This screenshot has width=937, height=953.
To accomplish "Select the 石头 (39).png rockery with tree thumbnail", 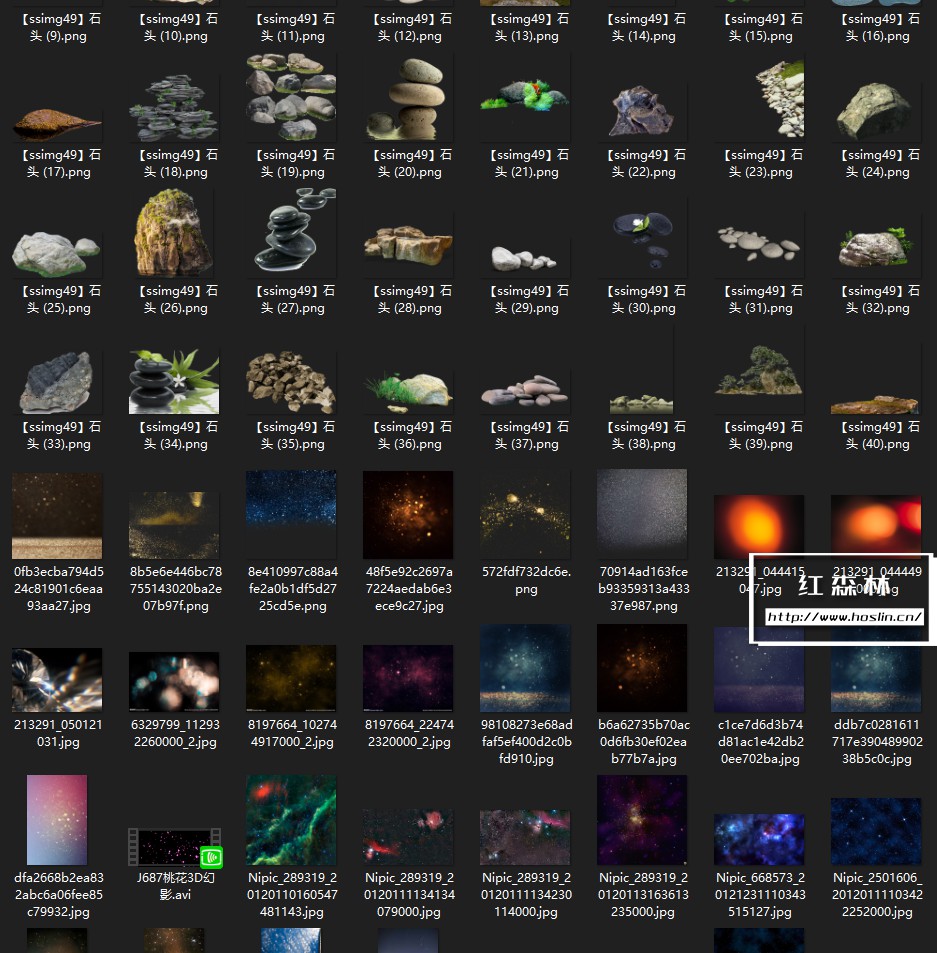I will click(759, 370).
